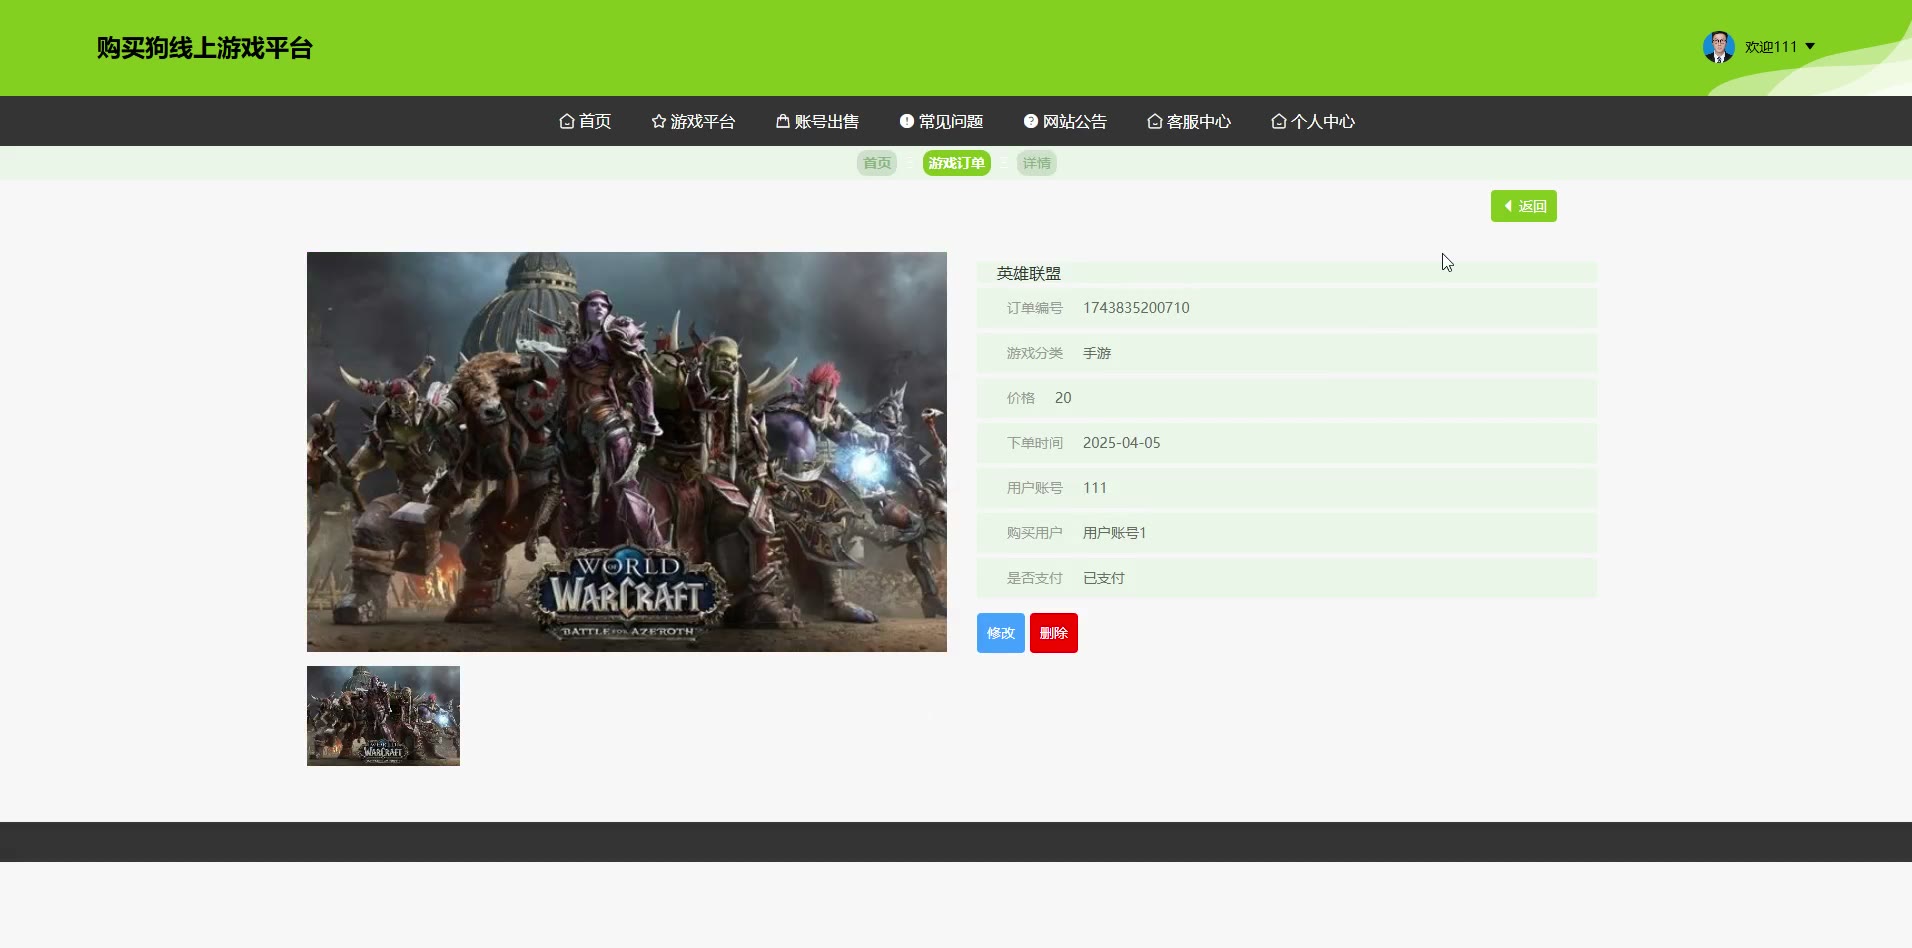Open 常见问题 in the navigation bar
The height and width of the screenshot is (948, 1912).
pyautogui.click(x=941, y=121)
